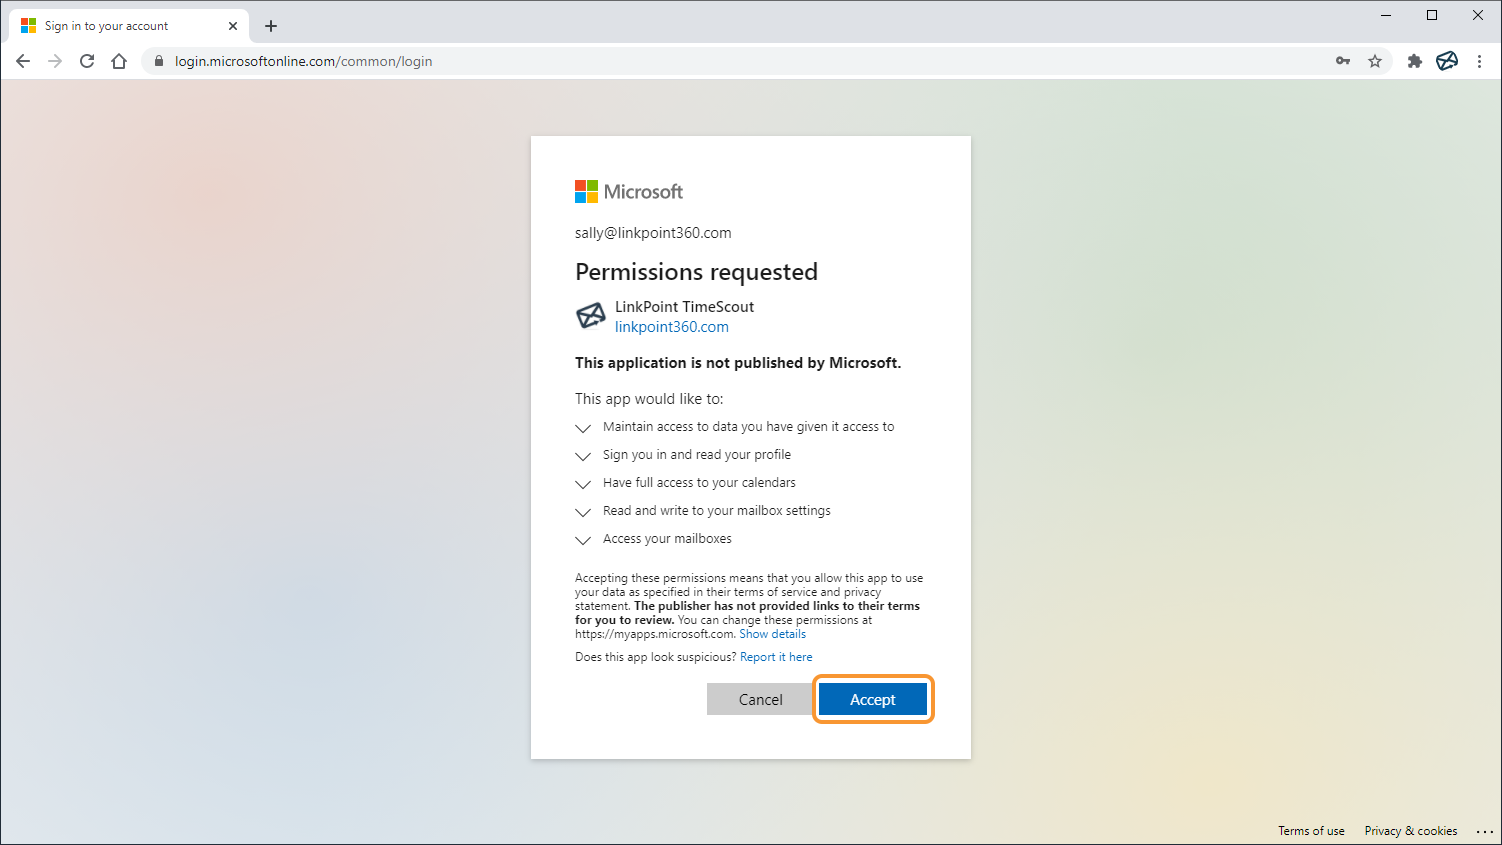1502x845 pixels.
Task: Click 'LinkPoint TimeScout' app name
Action: [x=684, y=307]
